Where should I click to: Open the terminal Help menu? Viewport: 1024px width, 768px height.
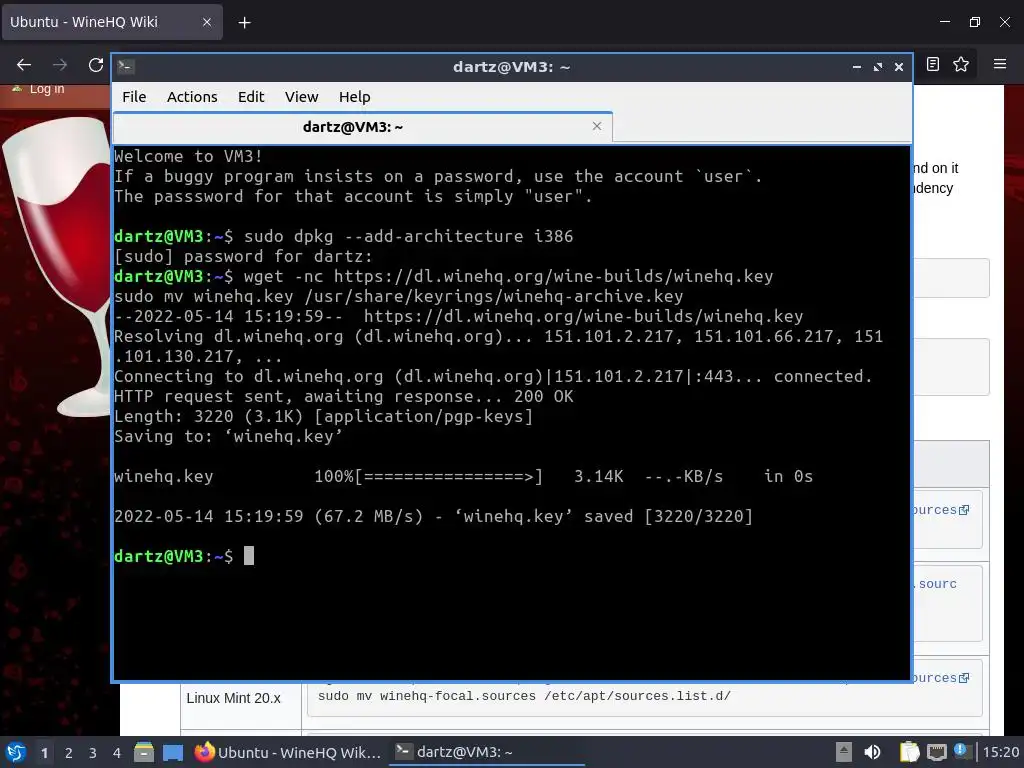pyautogui.click(x=355, y=97)
